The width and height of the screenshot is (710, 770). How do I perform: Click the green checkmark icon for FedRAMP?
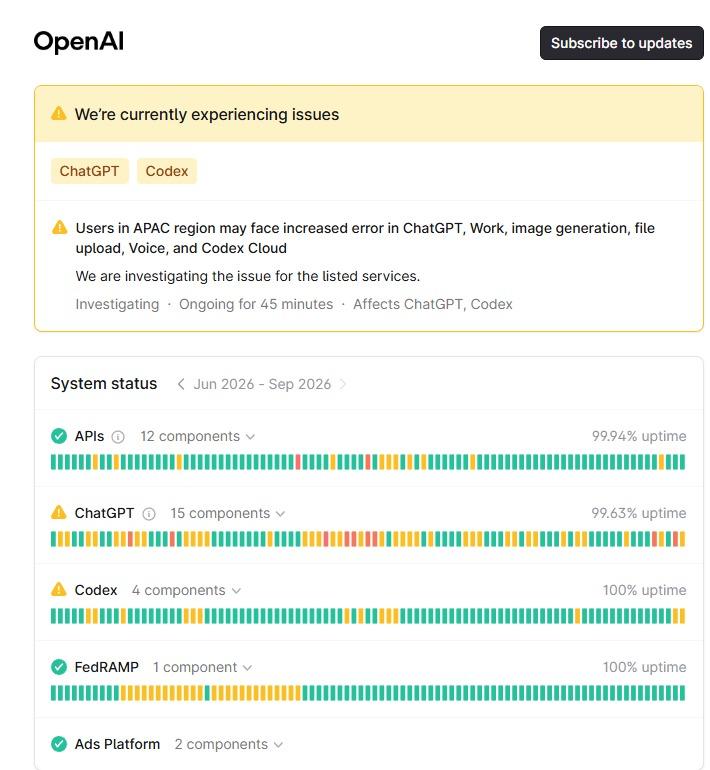point(59,667)
